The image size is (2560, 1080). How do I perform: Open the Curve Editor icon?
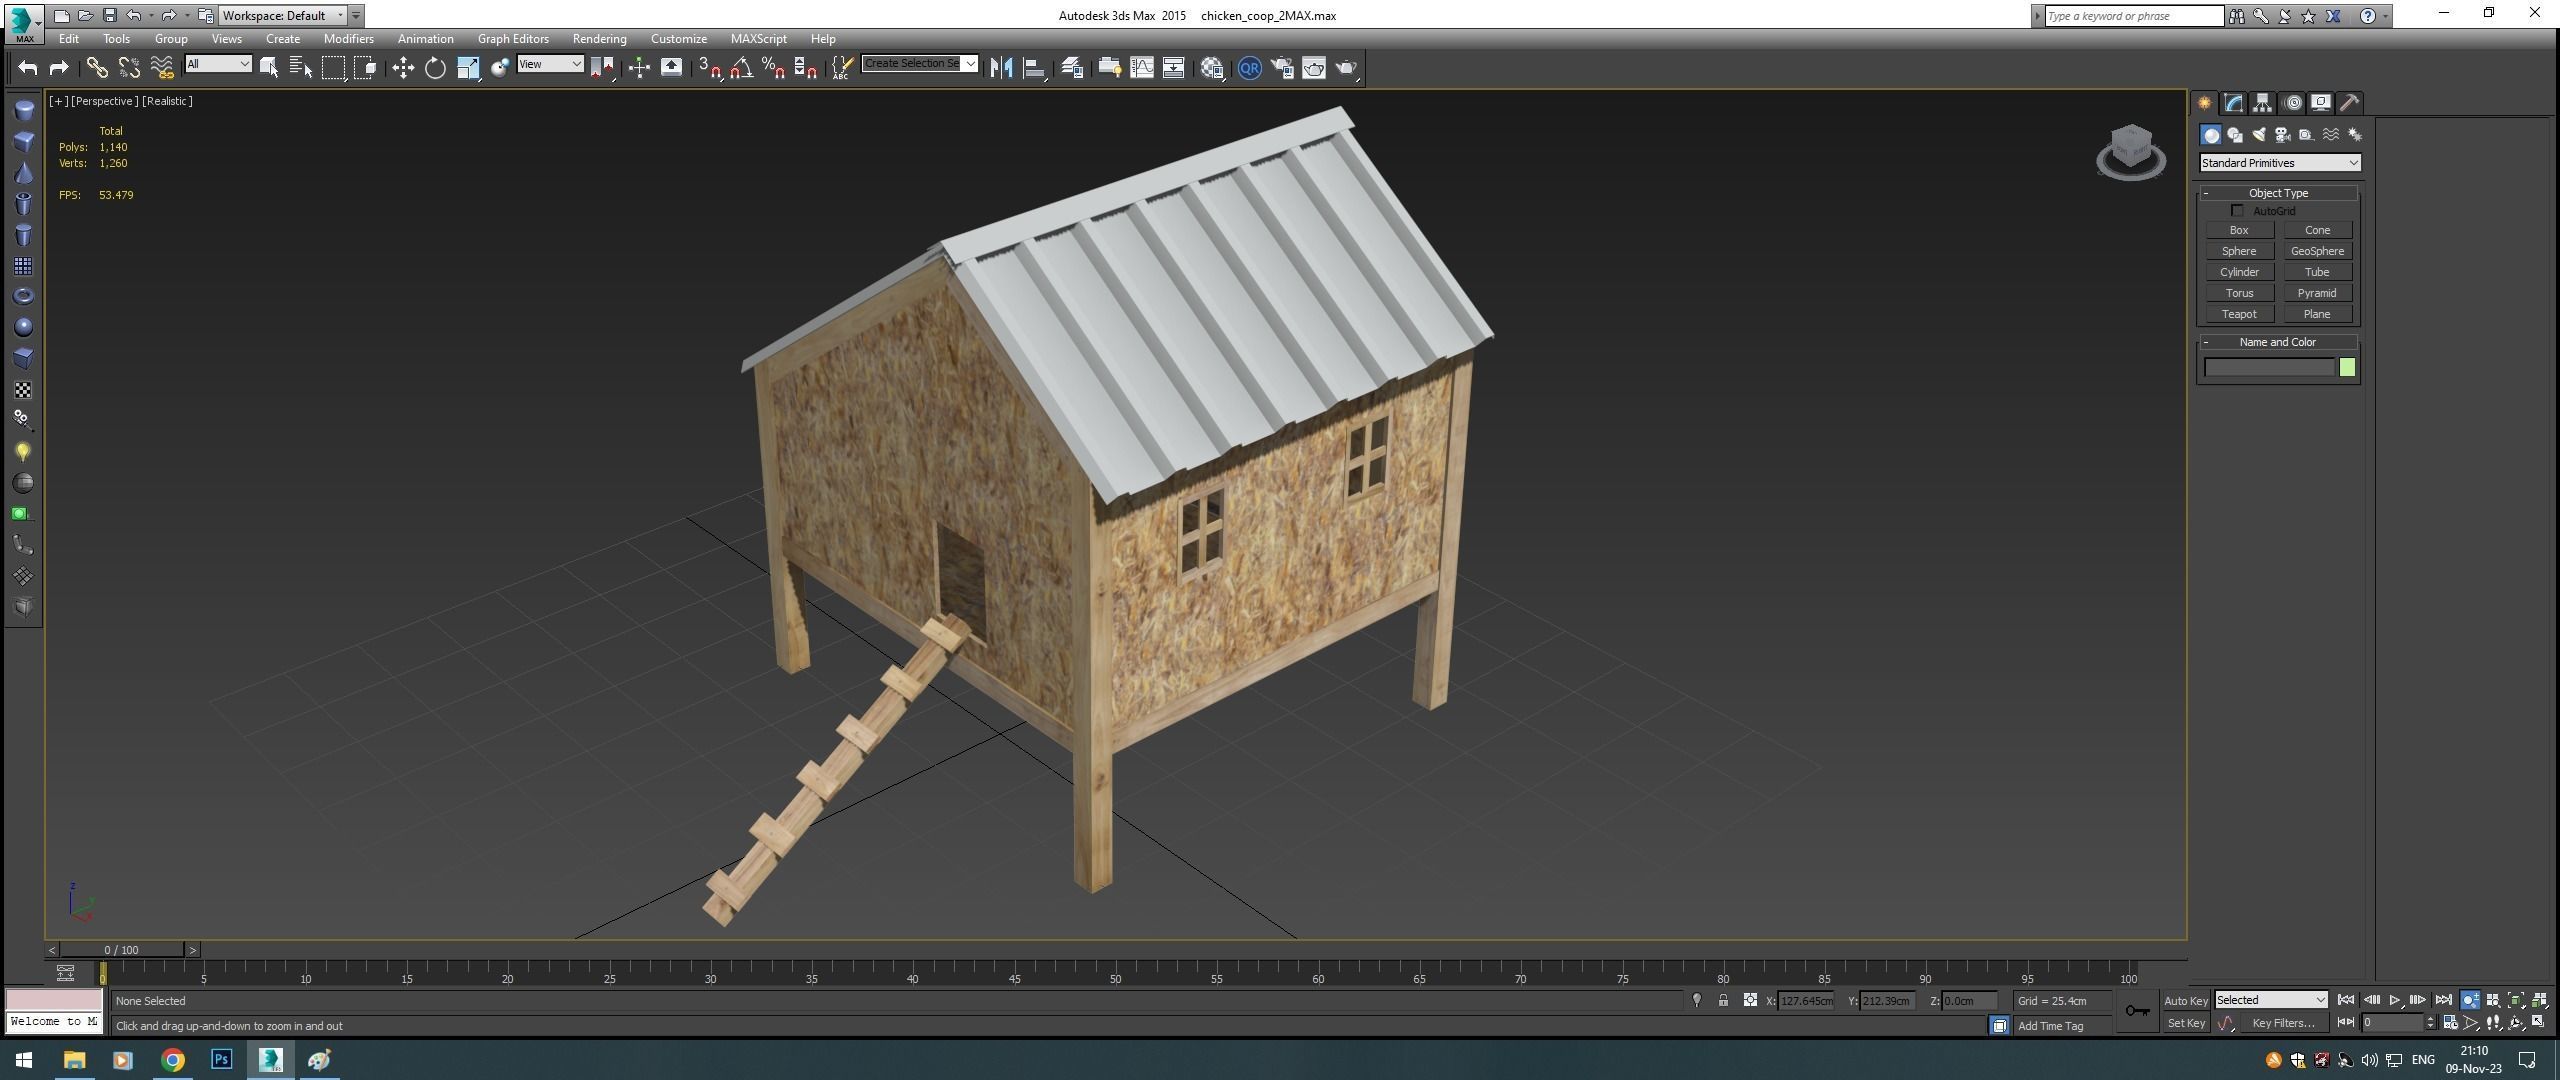point(1142,68)
